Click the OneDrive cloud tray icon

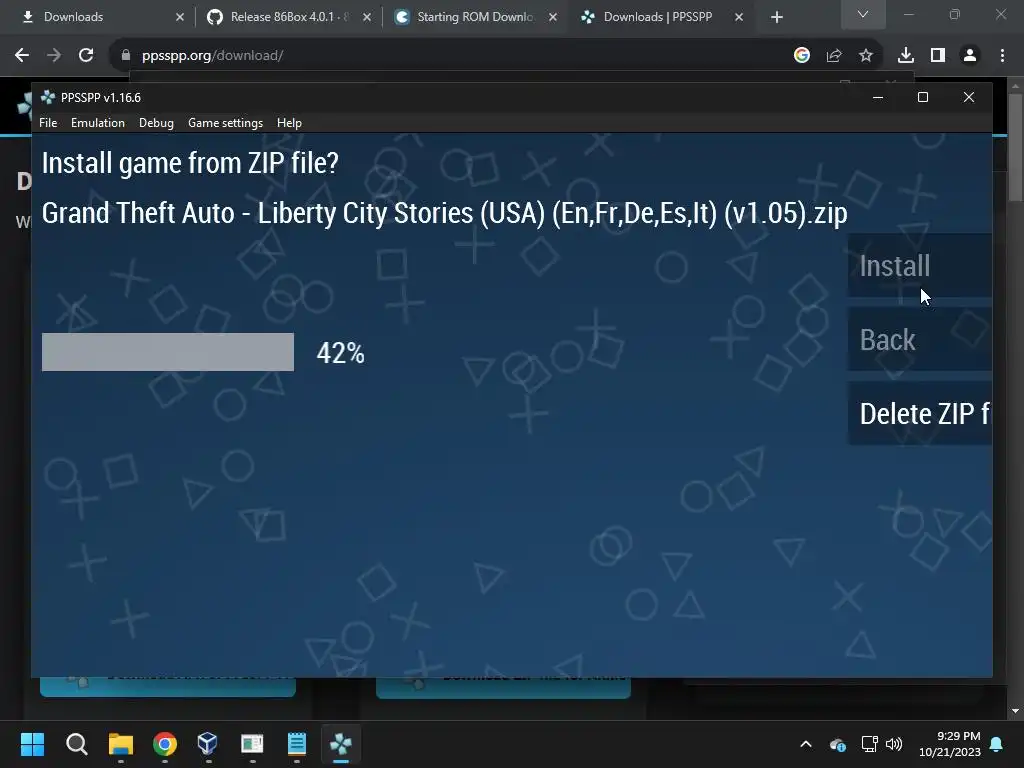(x=837, y=744)
